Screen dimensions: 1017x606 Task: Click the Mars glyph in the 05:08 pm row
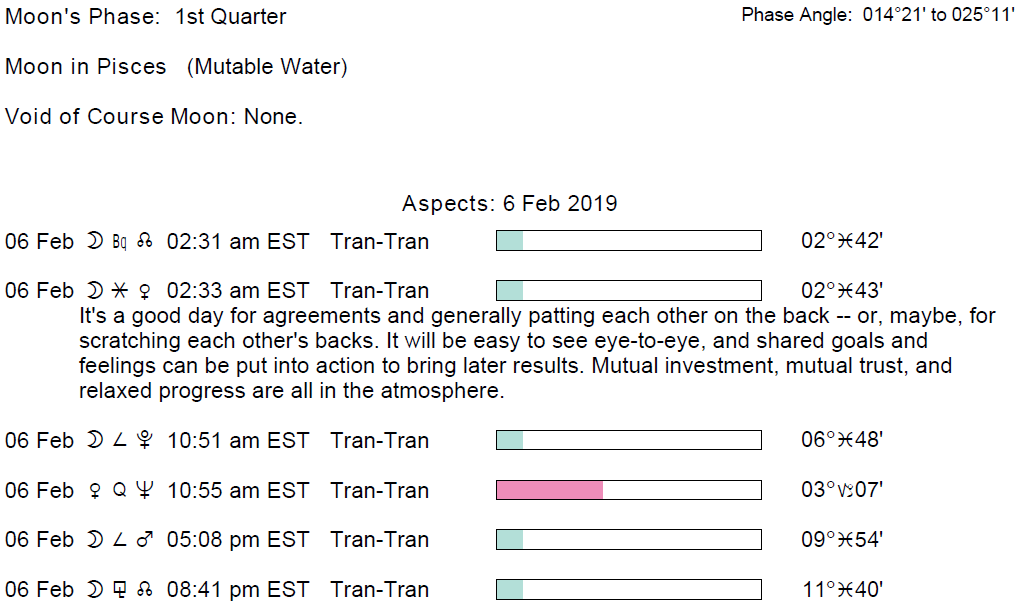pos(145,540)
